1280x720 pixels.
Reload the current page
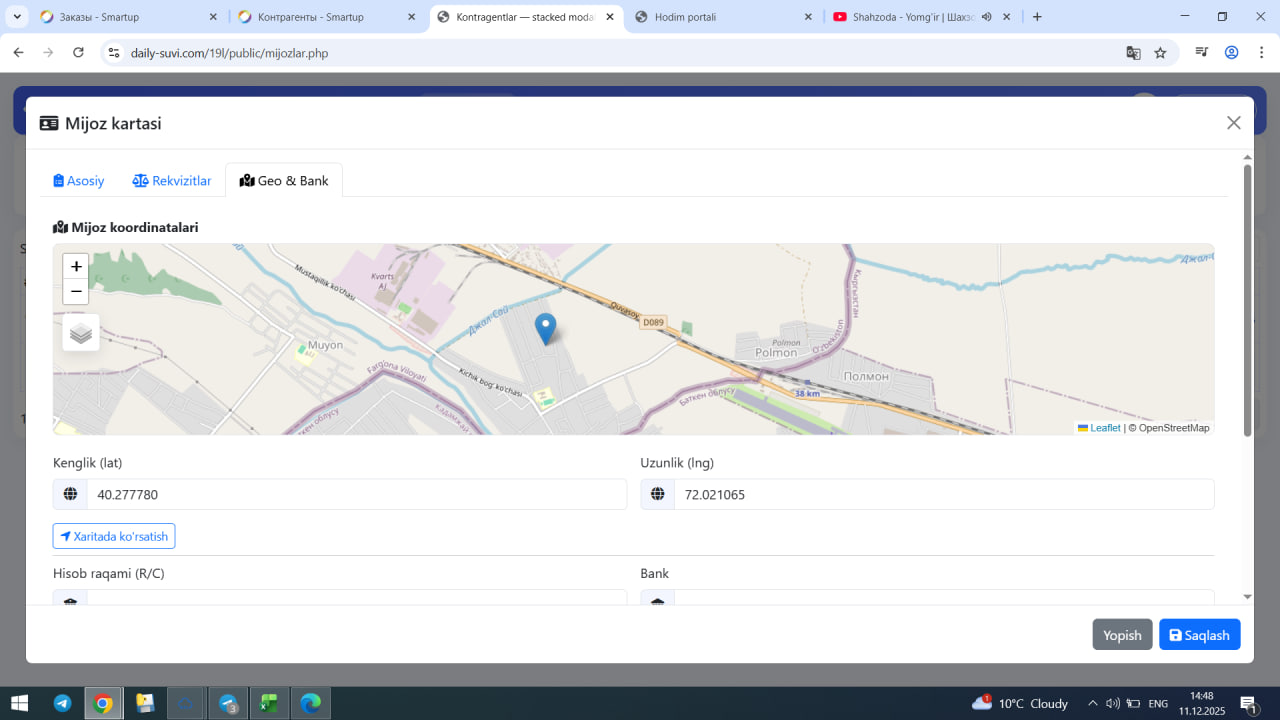[78, 53]
